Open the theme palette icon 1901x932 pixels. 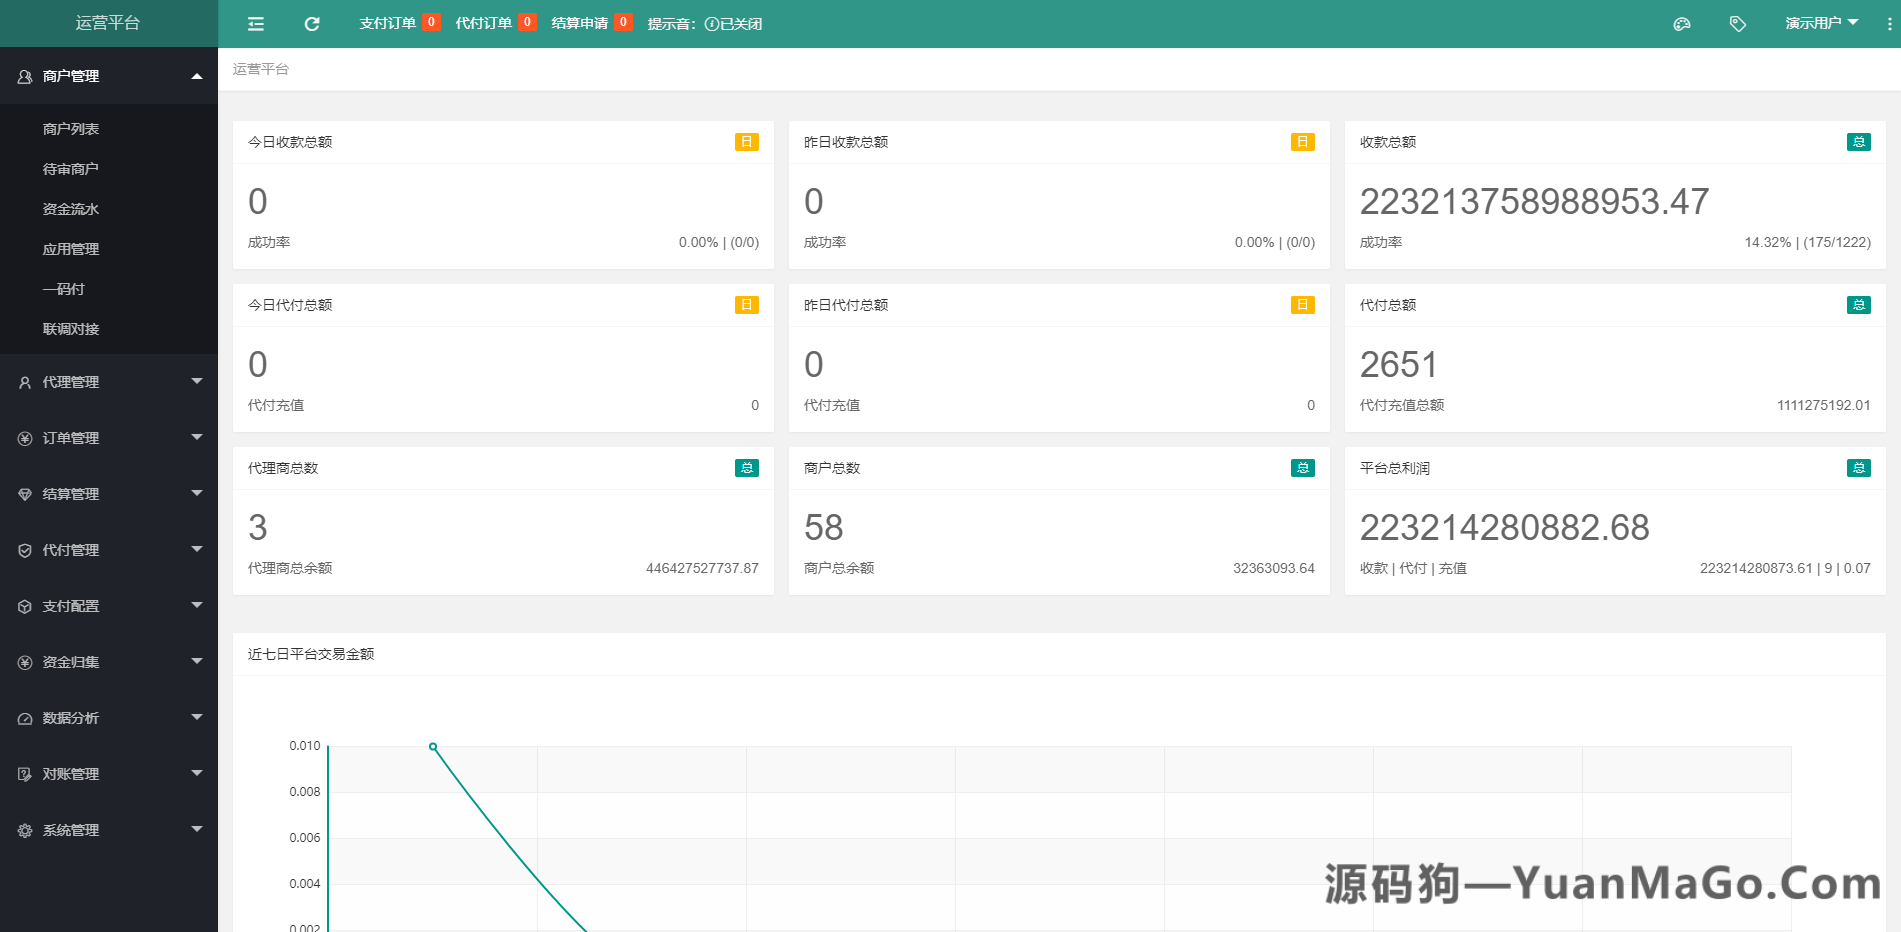1681,23
